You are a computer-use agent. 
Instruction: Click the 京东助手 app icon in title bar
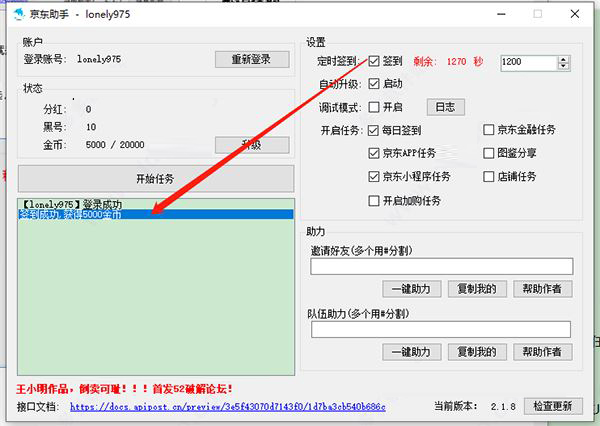coord(19,15)
